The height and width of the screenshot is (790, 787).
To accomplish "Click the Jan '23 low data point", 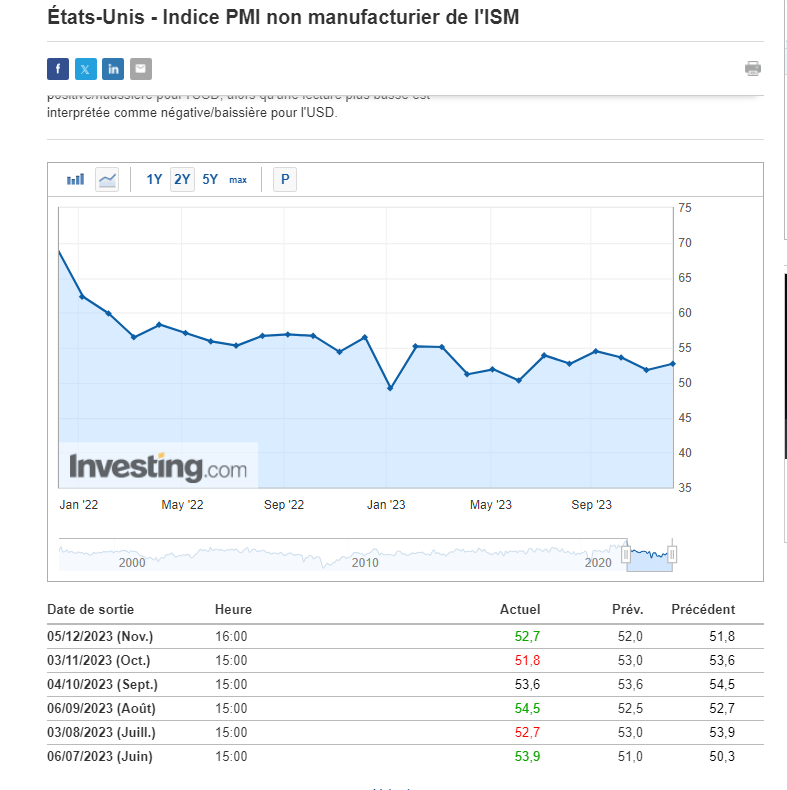I will point(390,388).
